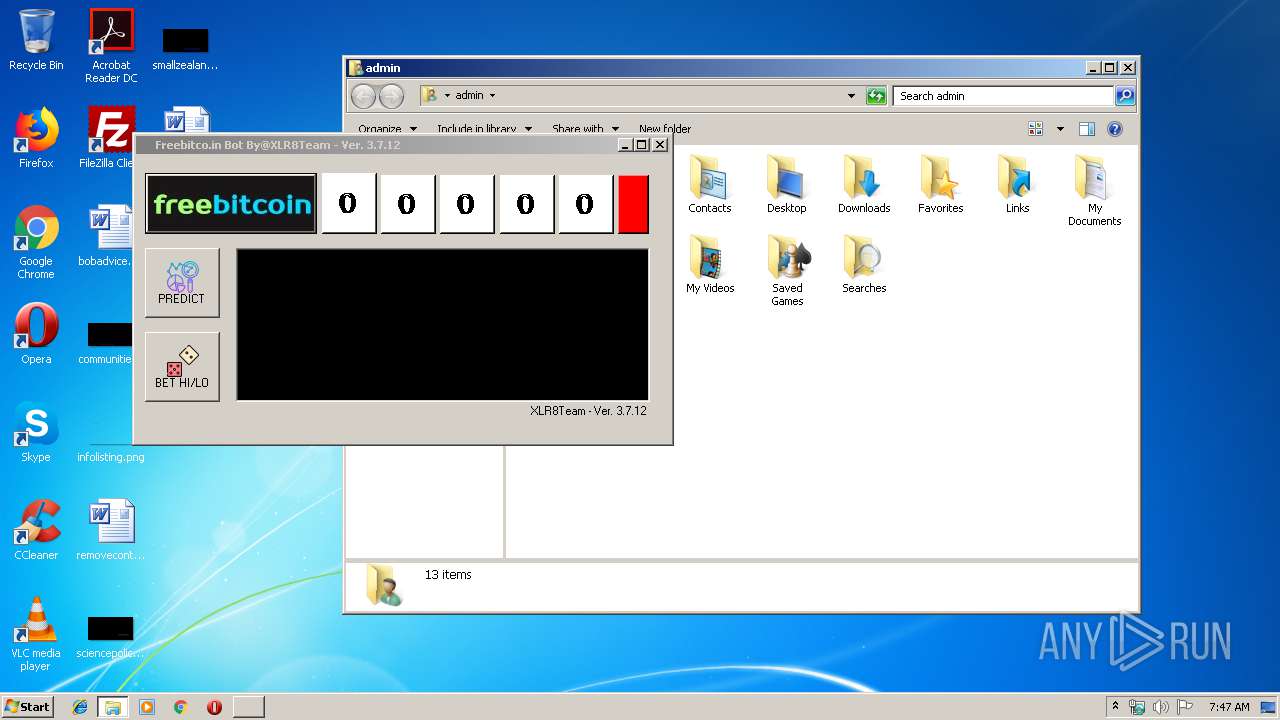Click the volume speaker tray icon
Viewport: 1280px width, 720px height.
(x=1161, y=707)
